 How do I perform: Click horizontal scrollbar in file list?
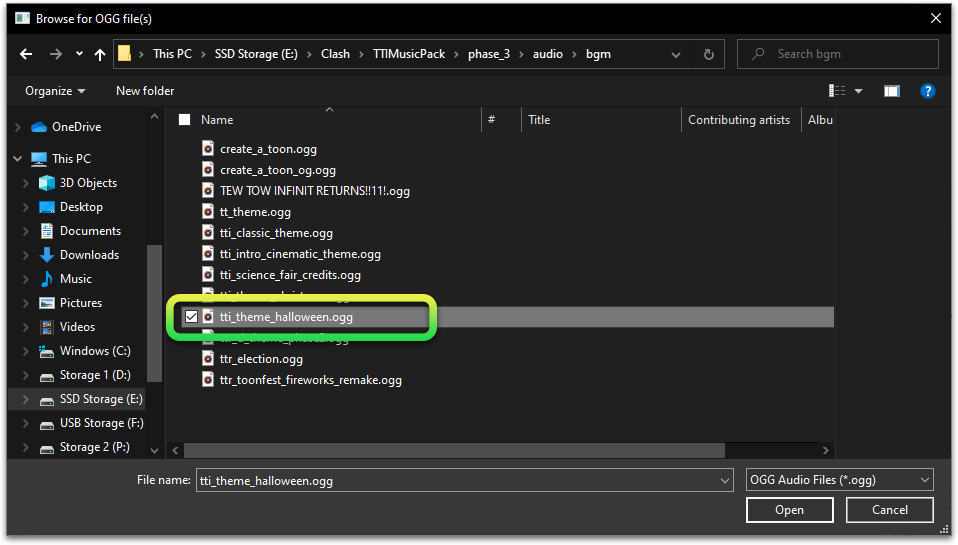(454, 451)
